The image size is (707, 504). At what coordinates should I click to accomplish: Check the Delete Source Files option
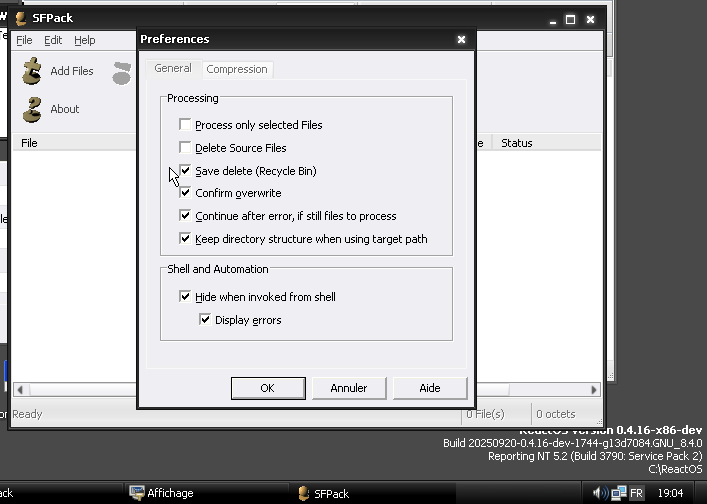[185, 148]
